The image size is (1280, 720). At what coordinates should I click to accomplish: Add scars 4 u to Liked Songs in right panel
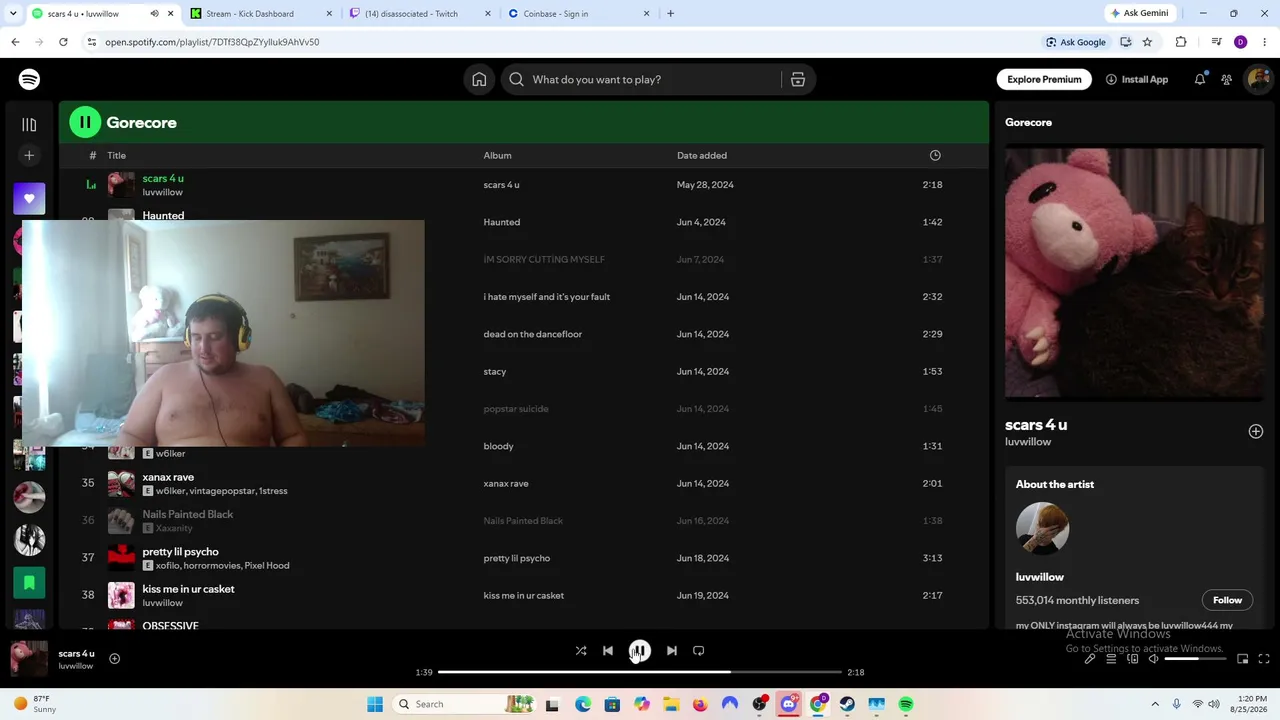click(1256, 431)
